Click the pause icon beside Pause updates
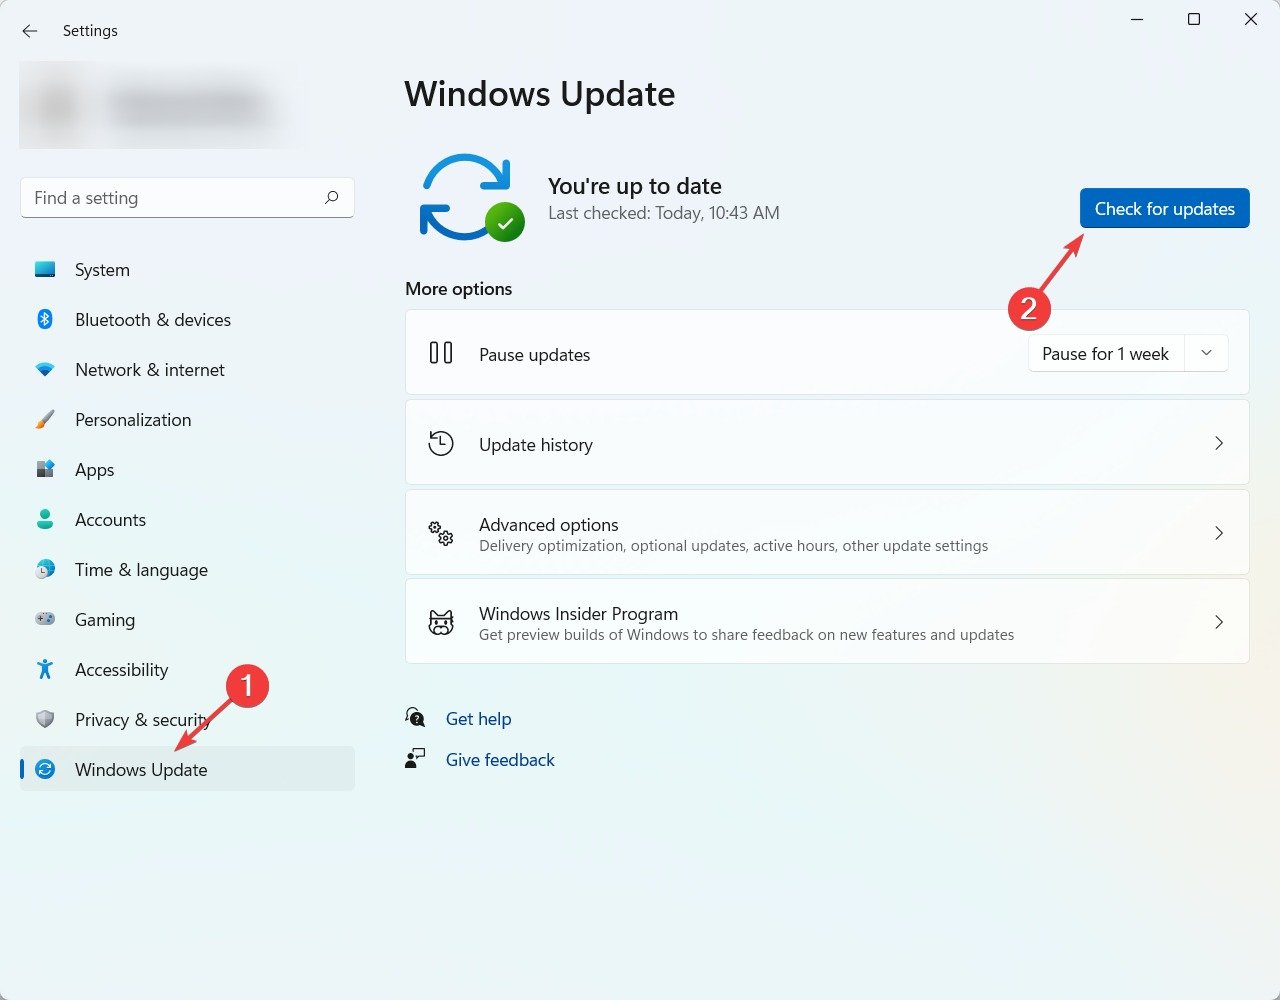The width and height of the screenshot is (1280, 1000). tap(441, 353)
